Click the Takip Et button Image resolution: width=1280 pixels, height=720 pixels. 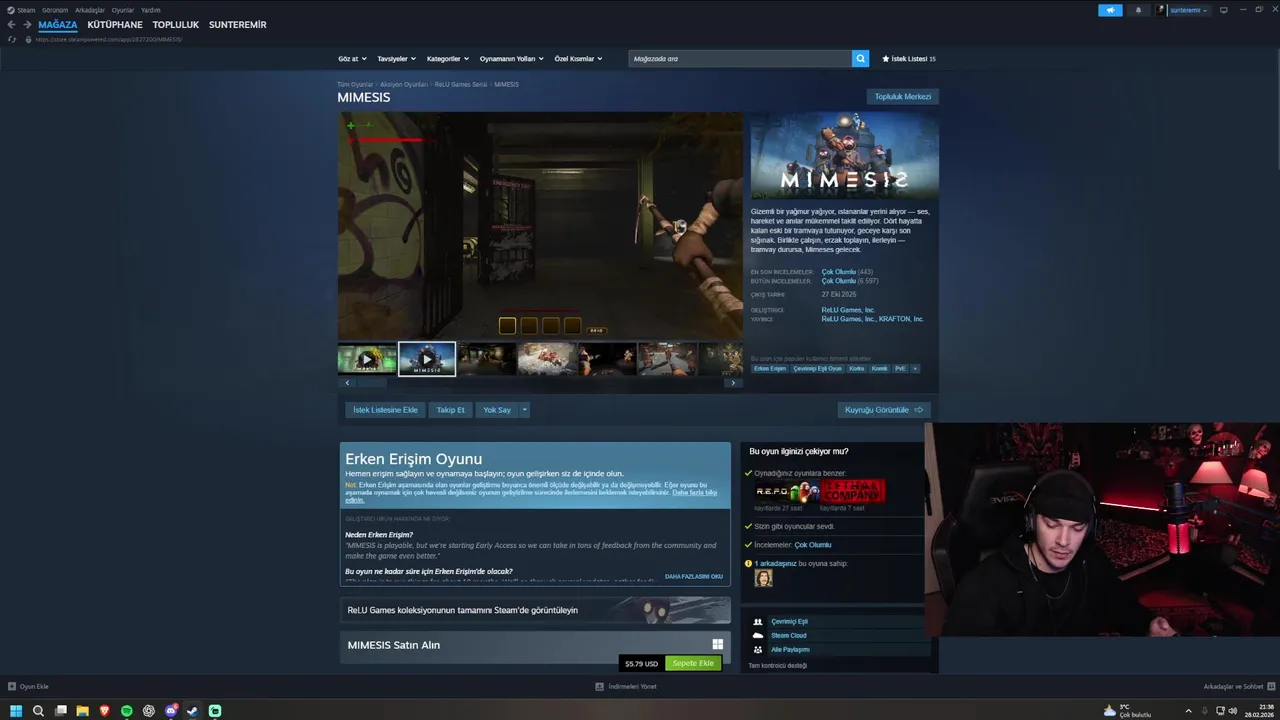pos(450,410)
